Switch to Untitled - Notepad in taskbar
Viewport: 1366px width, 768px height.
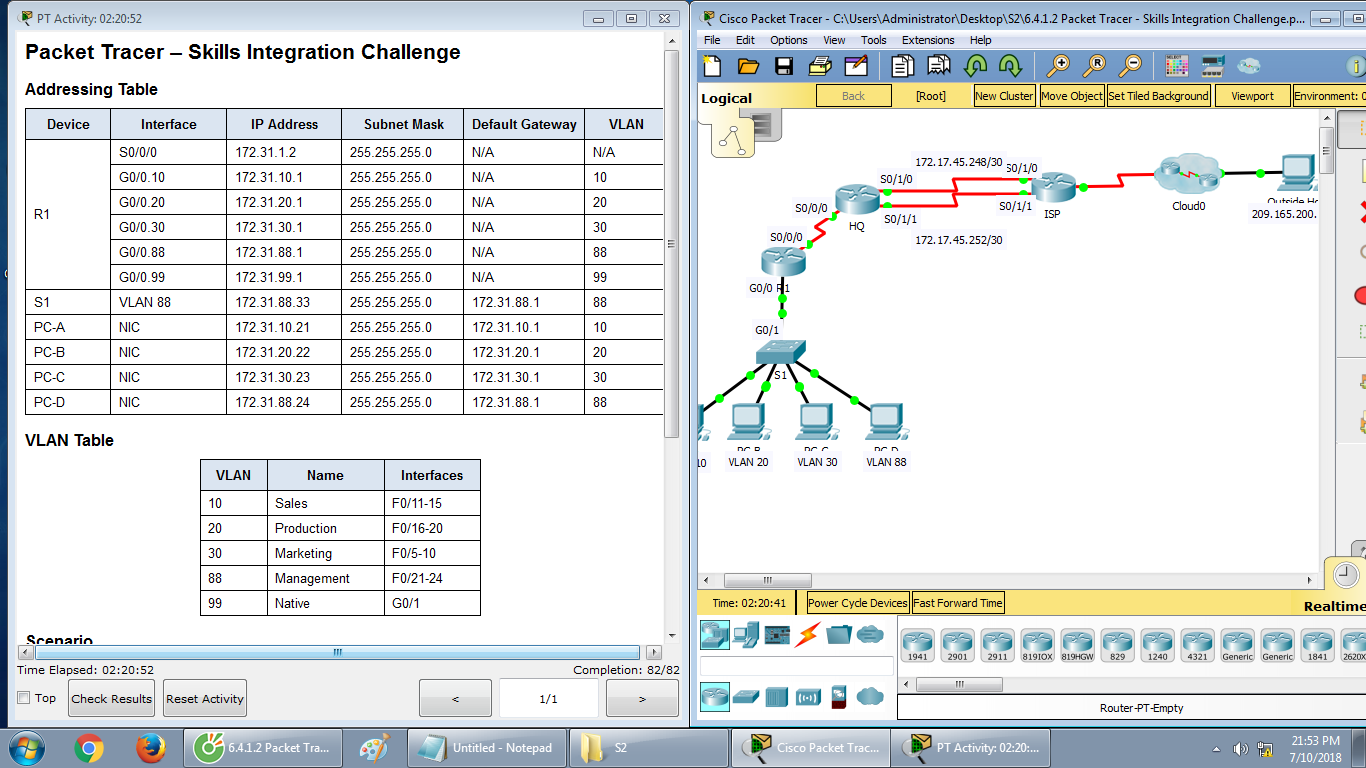487,748
